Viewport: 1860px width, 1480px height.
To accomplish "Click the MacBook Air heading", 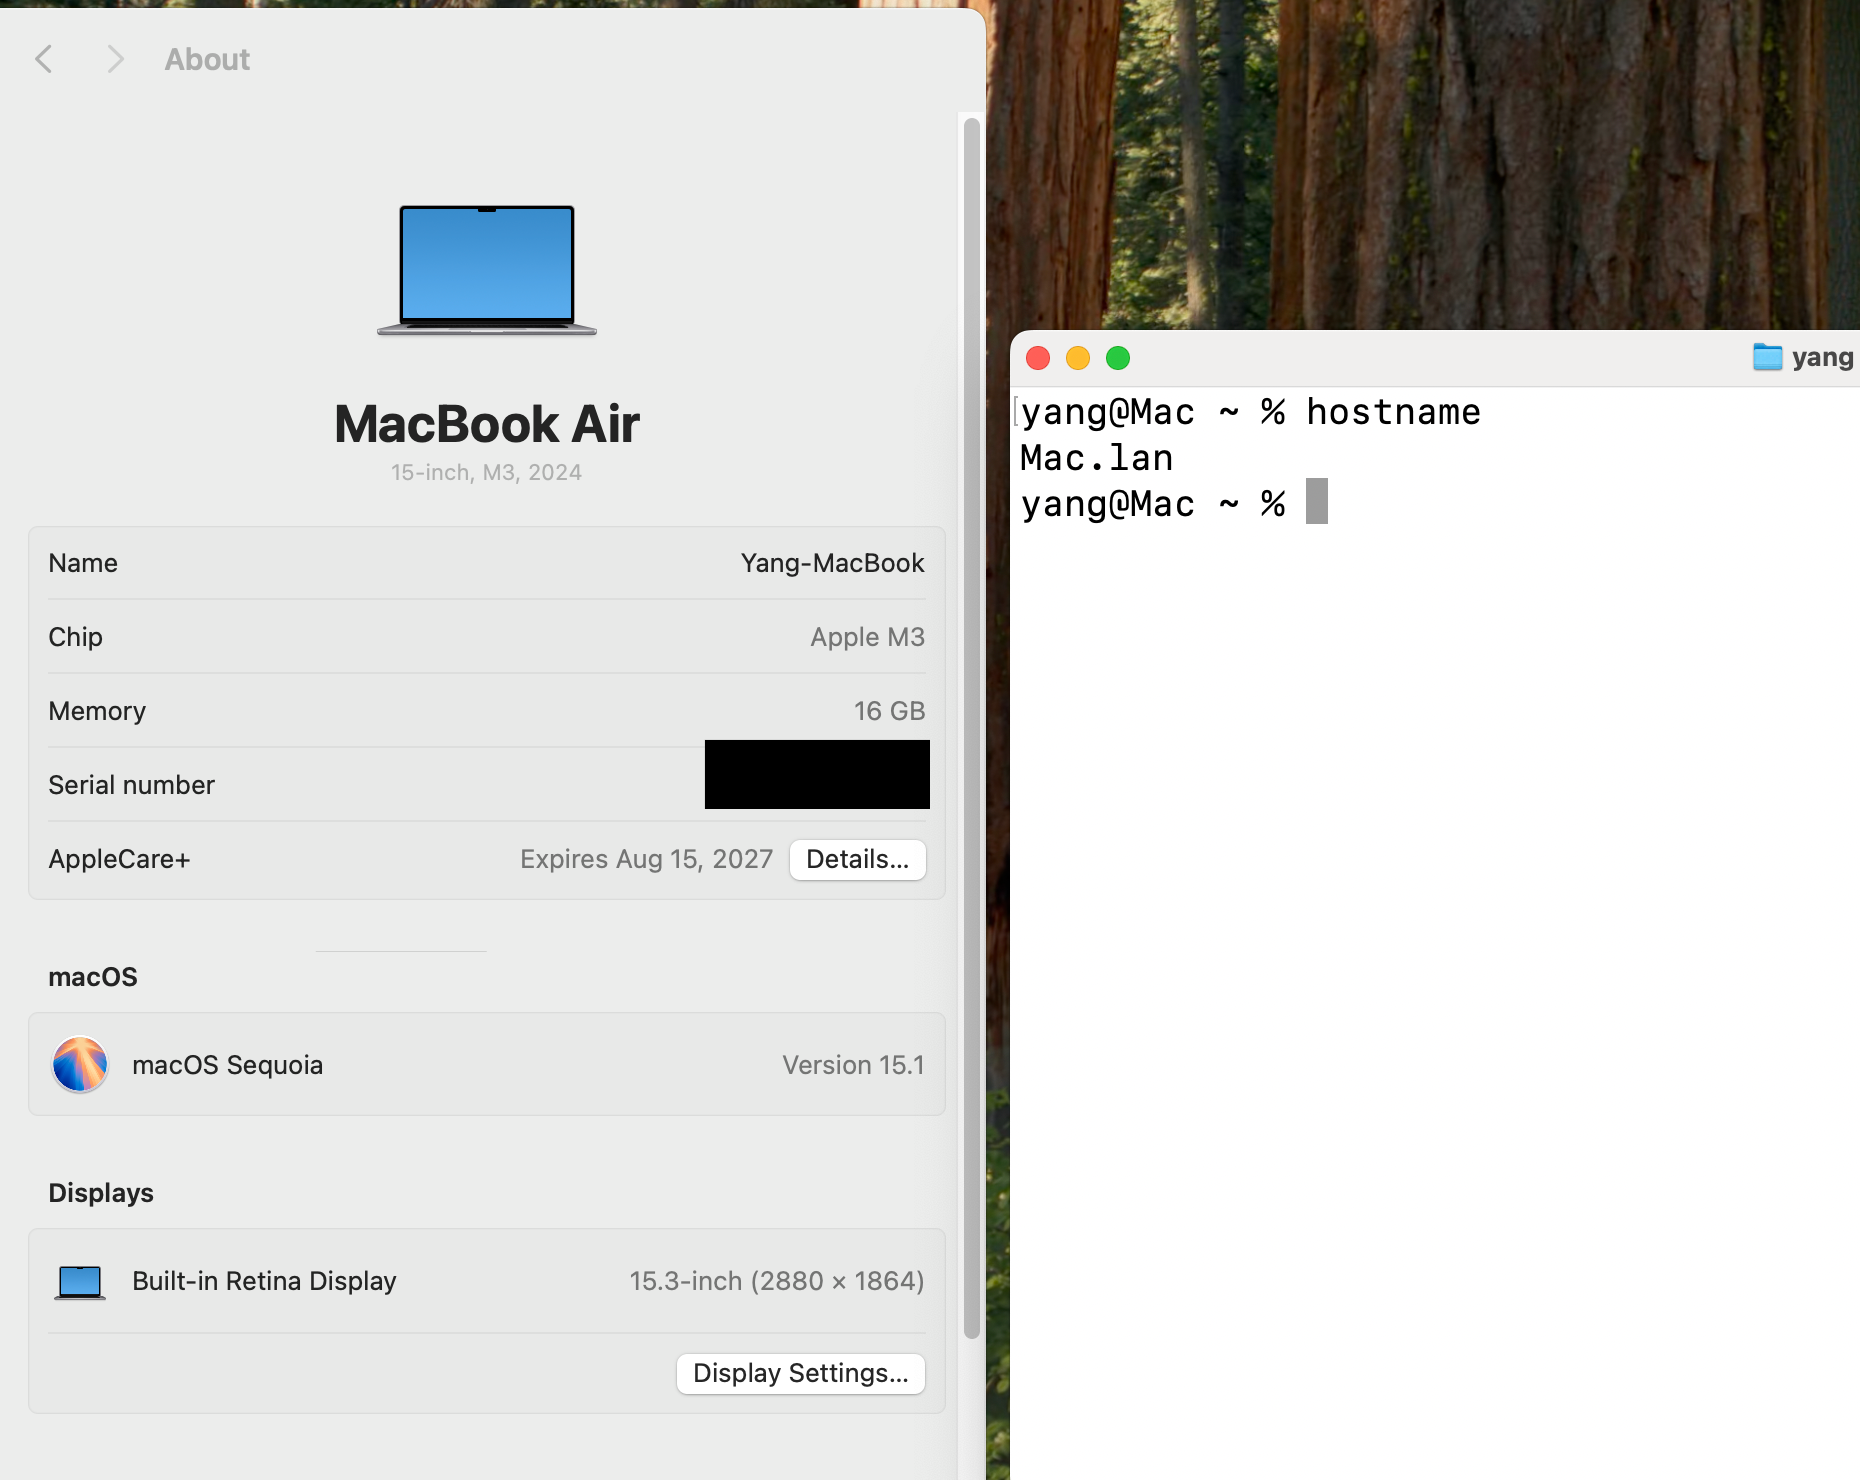I will [487, 424].
